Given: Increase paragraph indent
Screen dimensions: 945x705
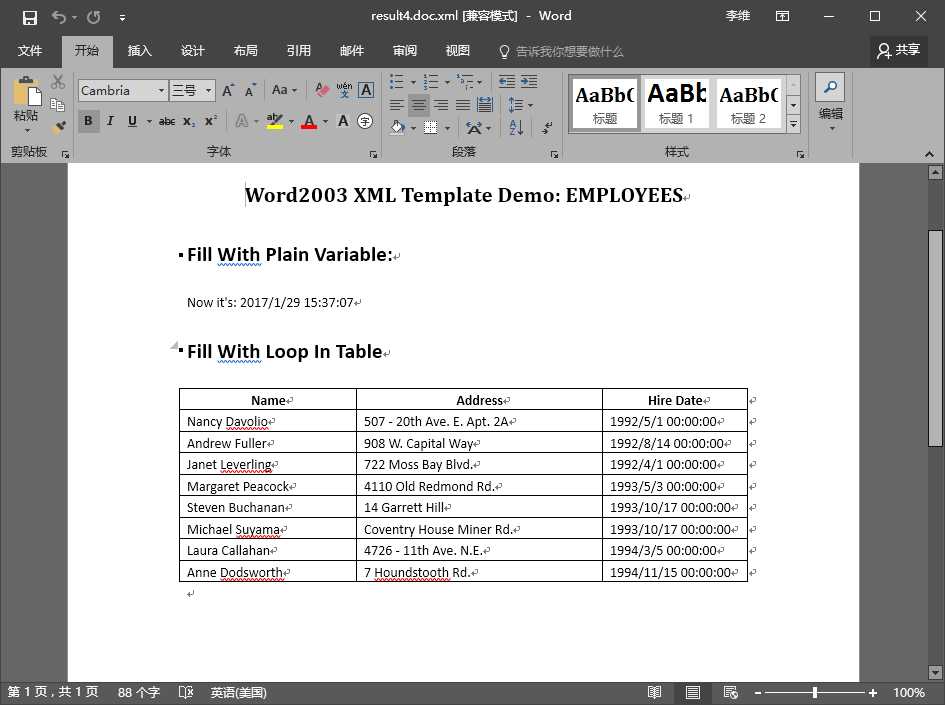Looking at the screenshot, I should pos(529,81).
